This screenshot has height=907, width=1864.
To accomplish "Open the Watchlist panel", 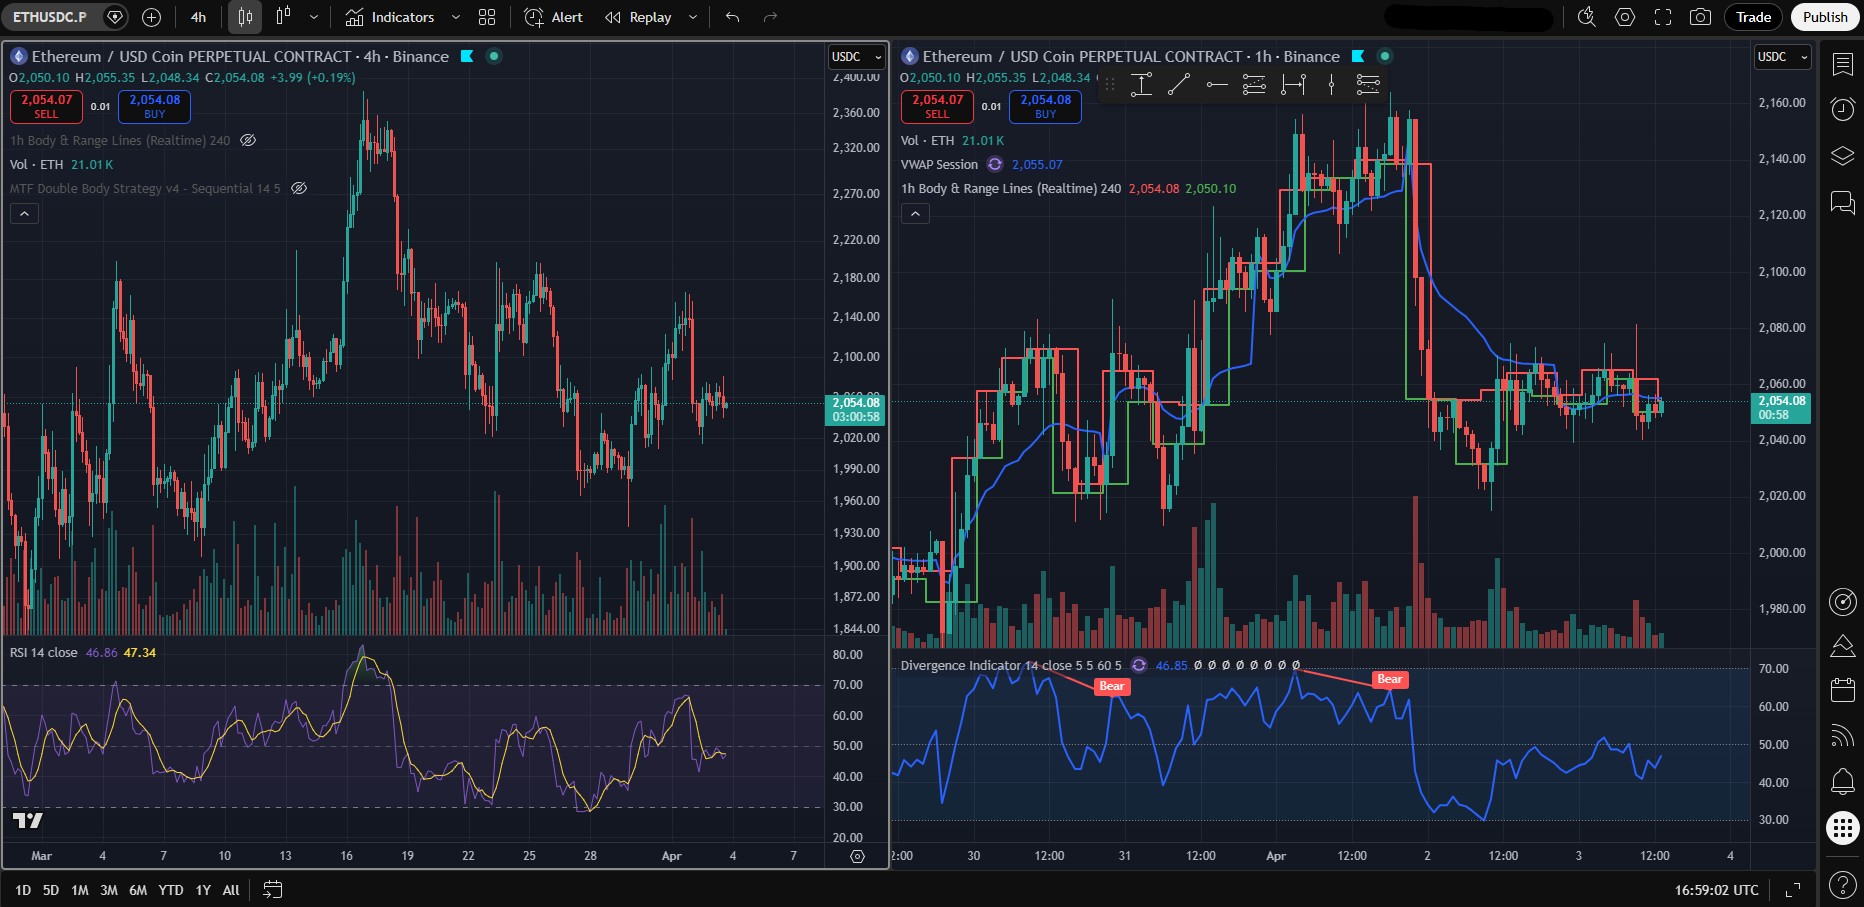I will pos(1843,63).
